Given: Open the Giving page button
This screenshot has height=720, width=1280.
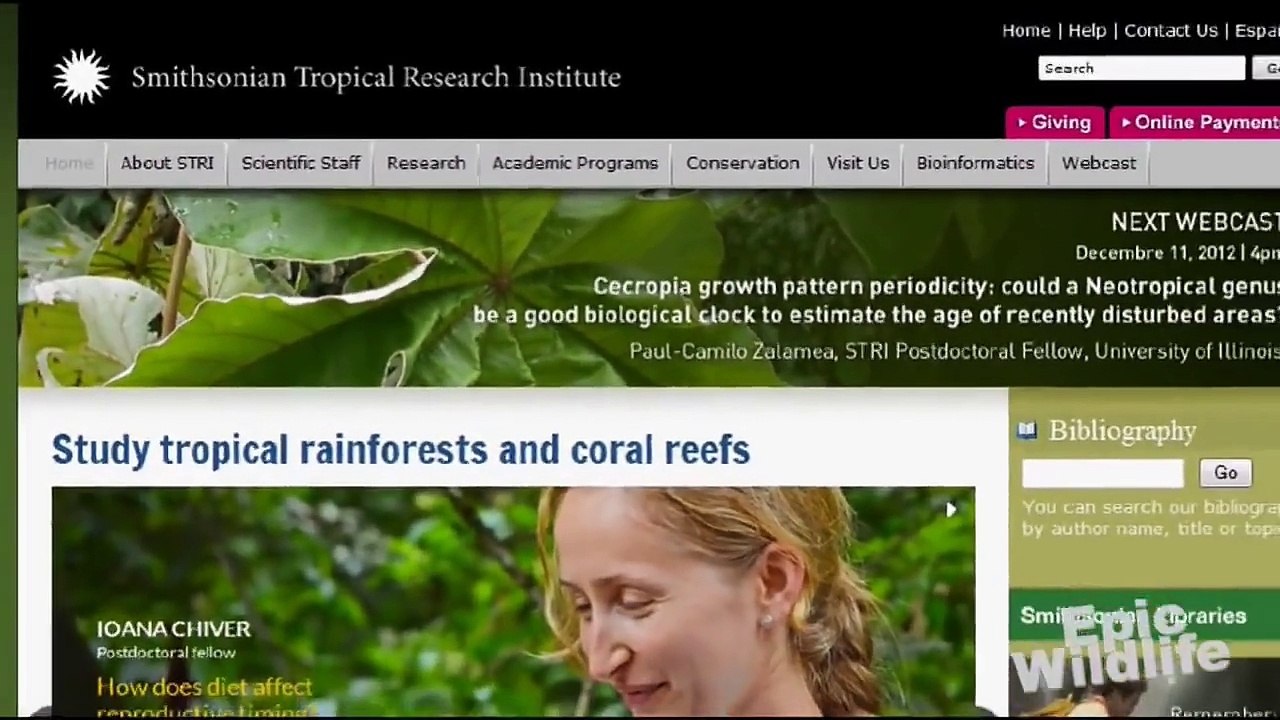Looking at the screenshot, I should (x=1054, y=122).
